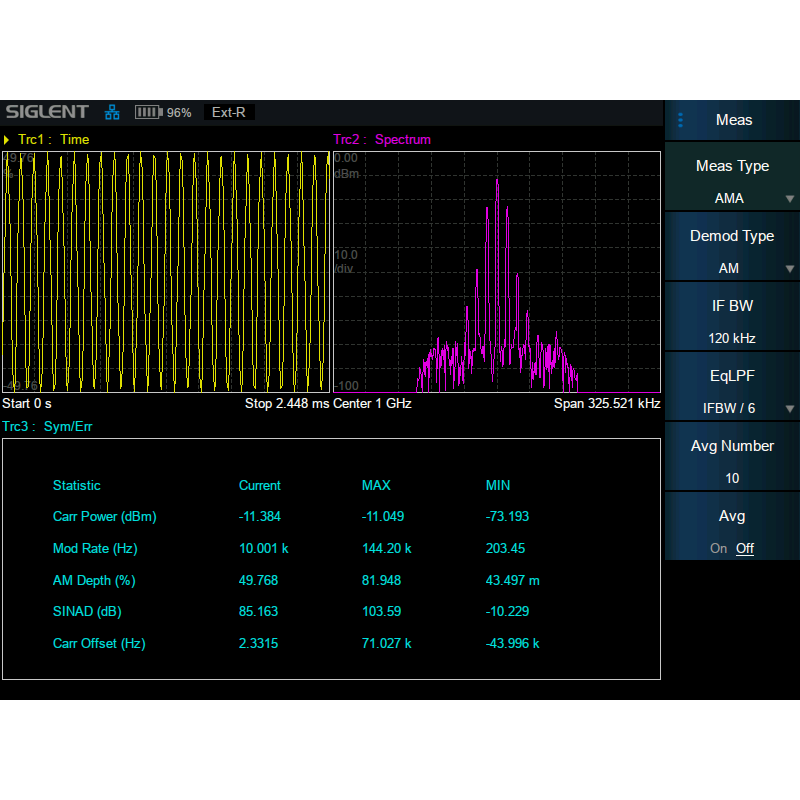Click the Center 1 GHz frequency readout
The width and height of the screenshot is (800, 800).
pos(373,404)
